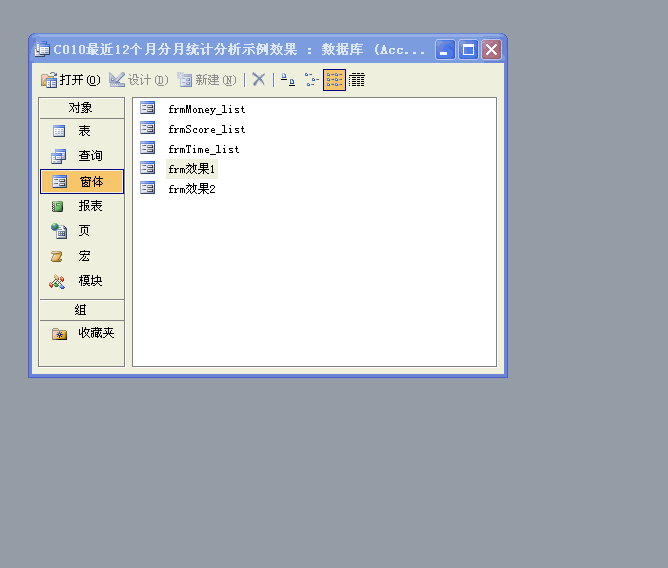Switch to large icons view

[x=288, y=80]
